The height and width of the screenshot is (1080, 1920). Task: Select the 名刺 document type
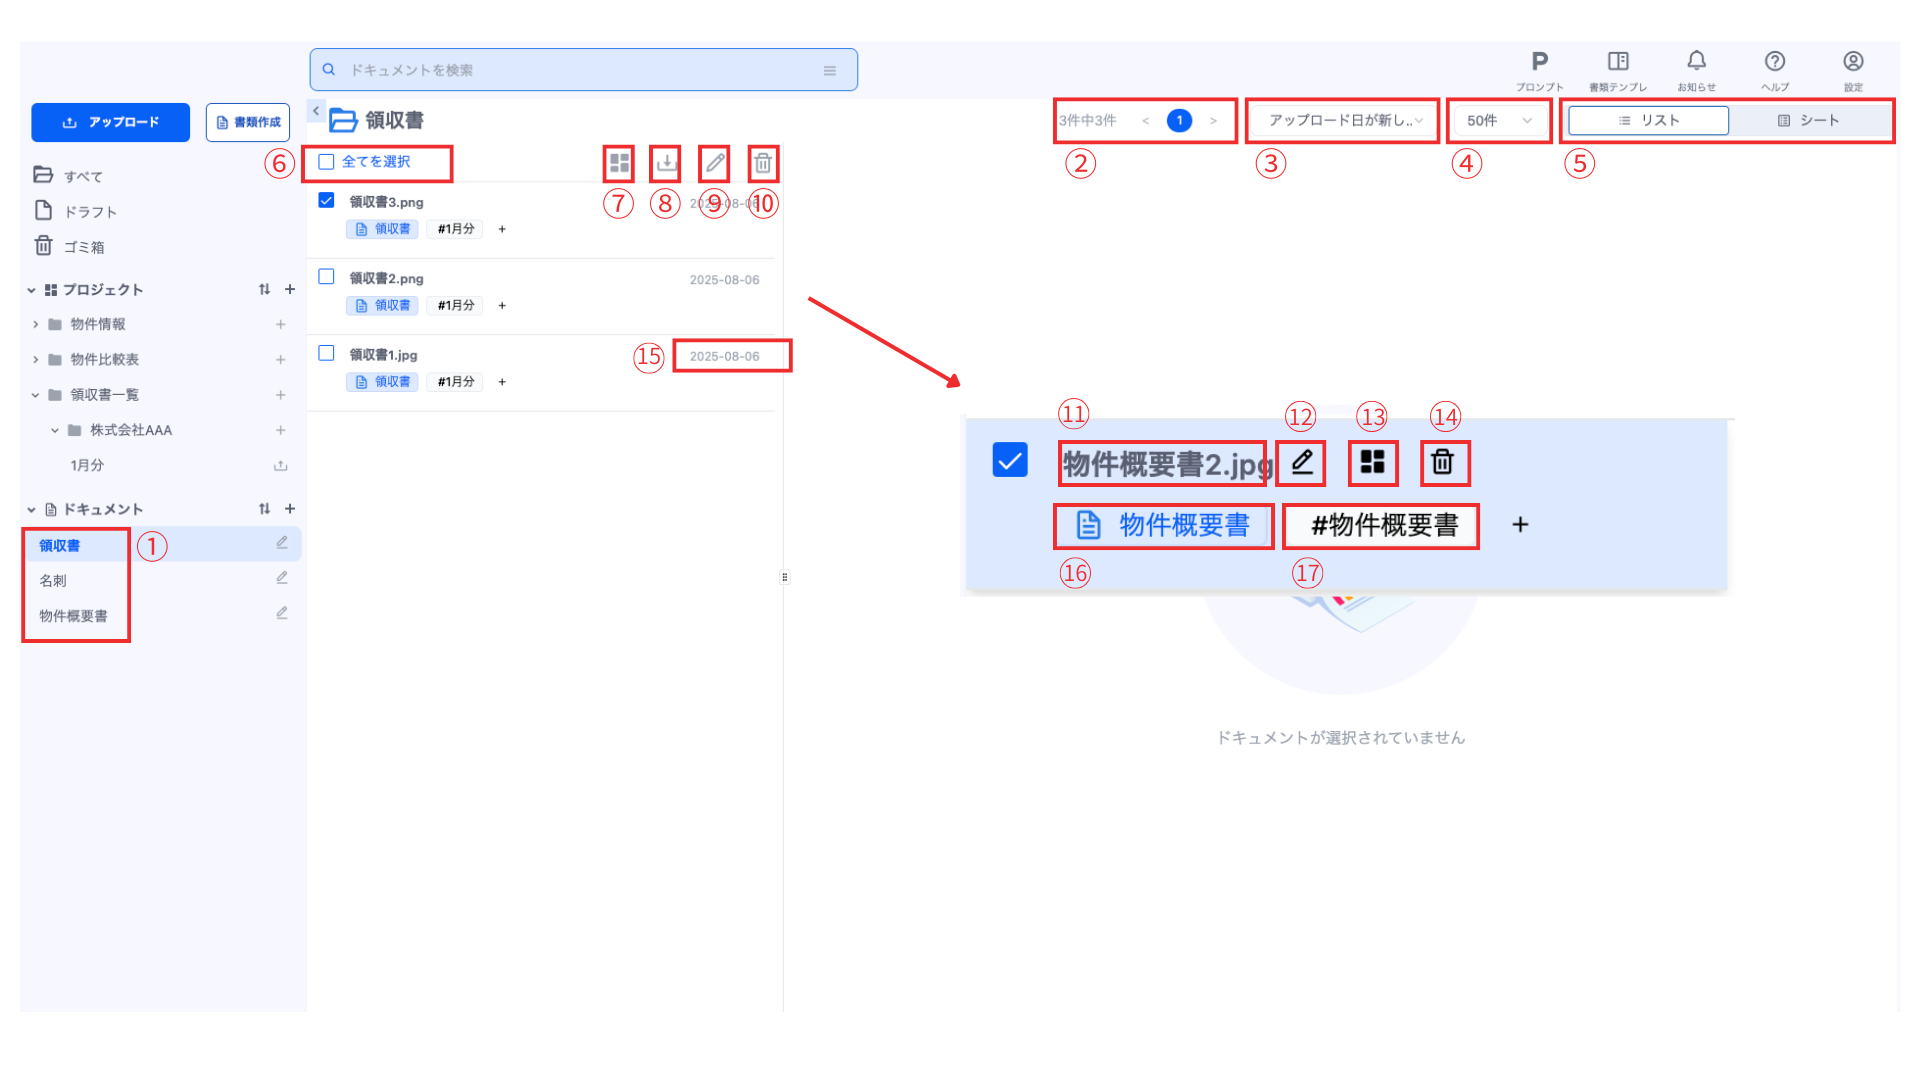(53, 581)
